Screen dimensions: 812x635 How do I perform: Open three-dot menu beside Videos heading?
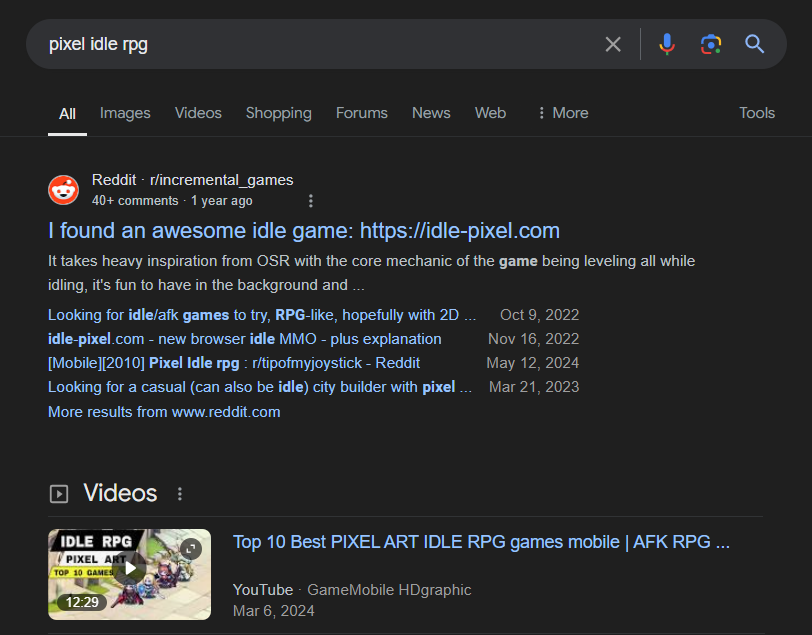coord(180,494)
